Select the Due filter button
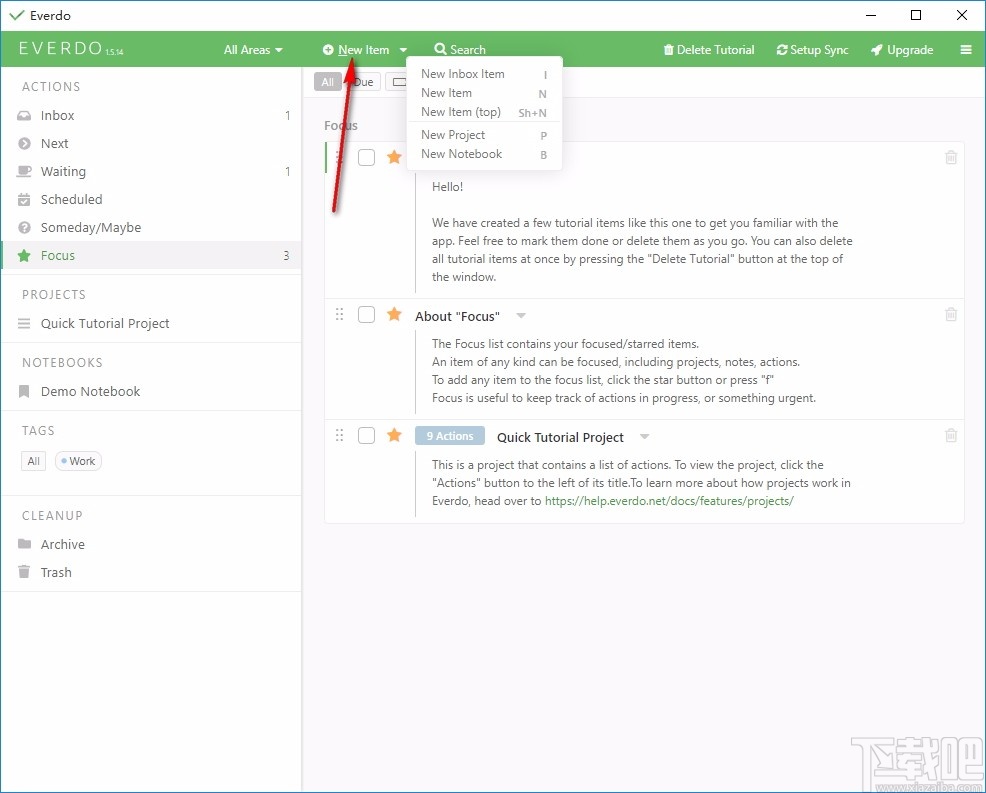Viewport: 986px width, 793px height. tap(363, 82)
